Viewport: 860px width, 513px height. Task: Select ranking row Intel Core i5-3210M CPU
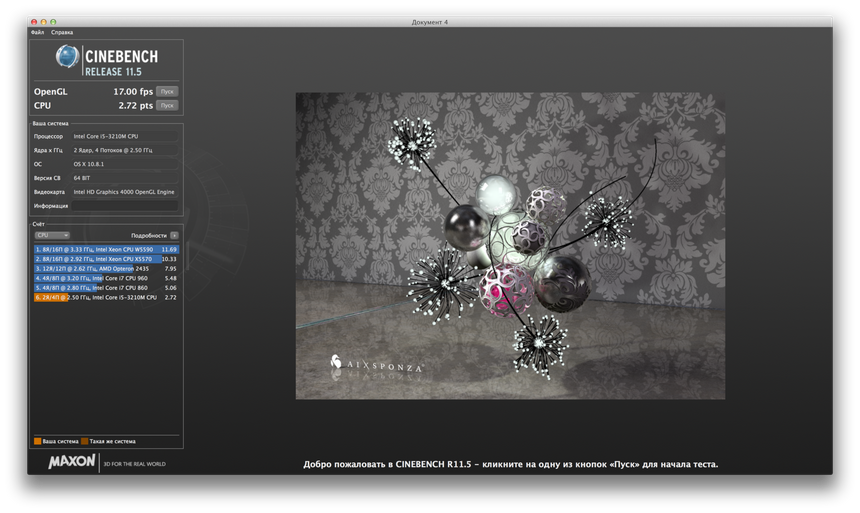(106, 297)
